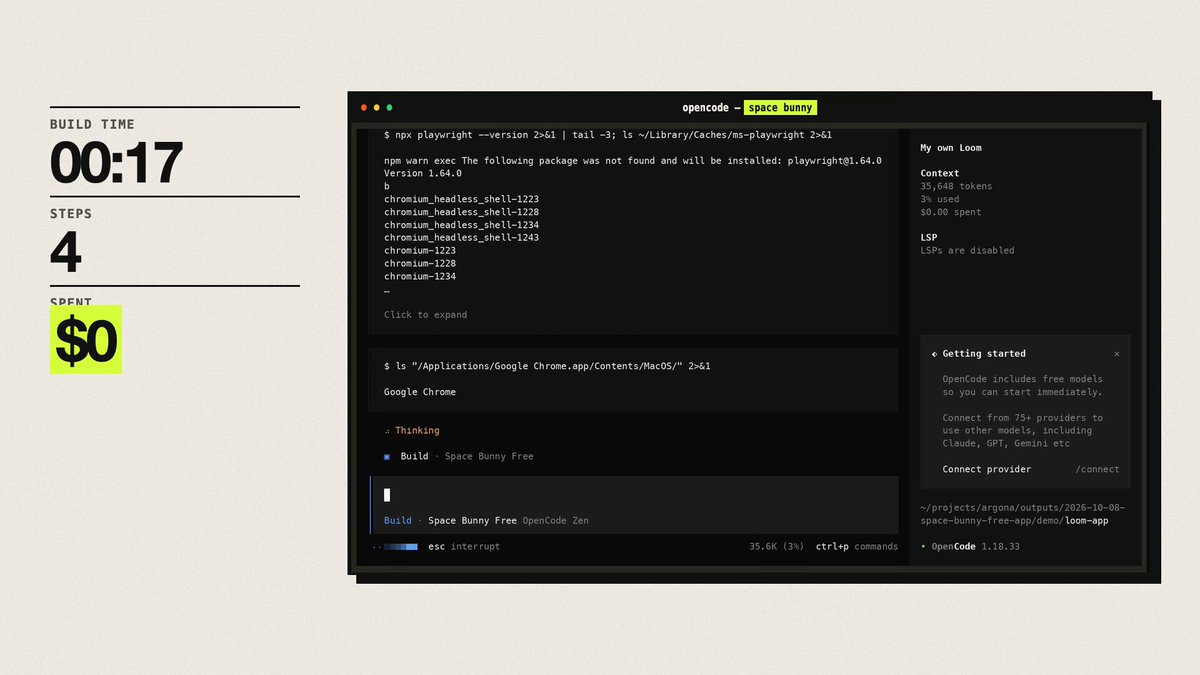Screen dimensions: 1200x675
Task: Click the 35.6K (3%) status readout
Action: point(777,547)
